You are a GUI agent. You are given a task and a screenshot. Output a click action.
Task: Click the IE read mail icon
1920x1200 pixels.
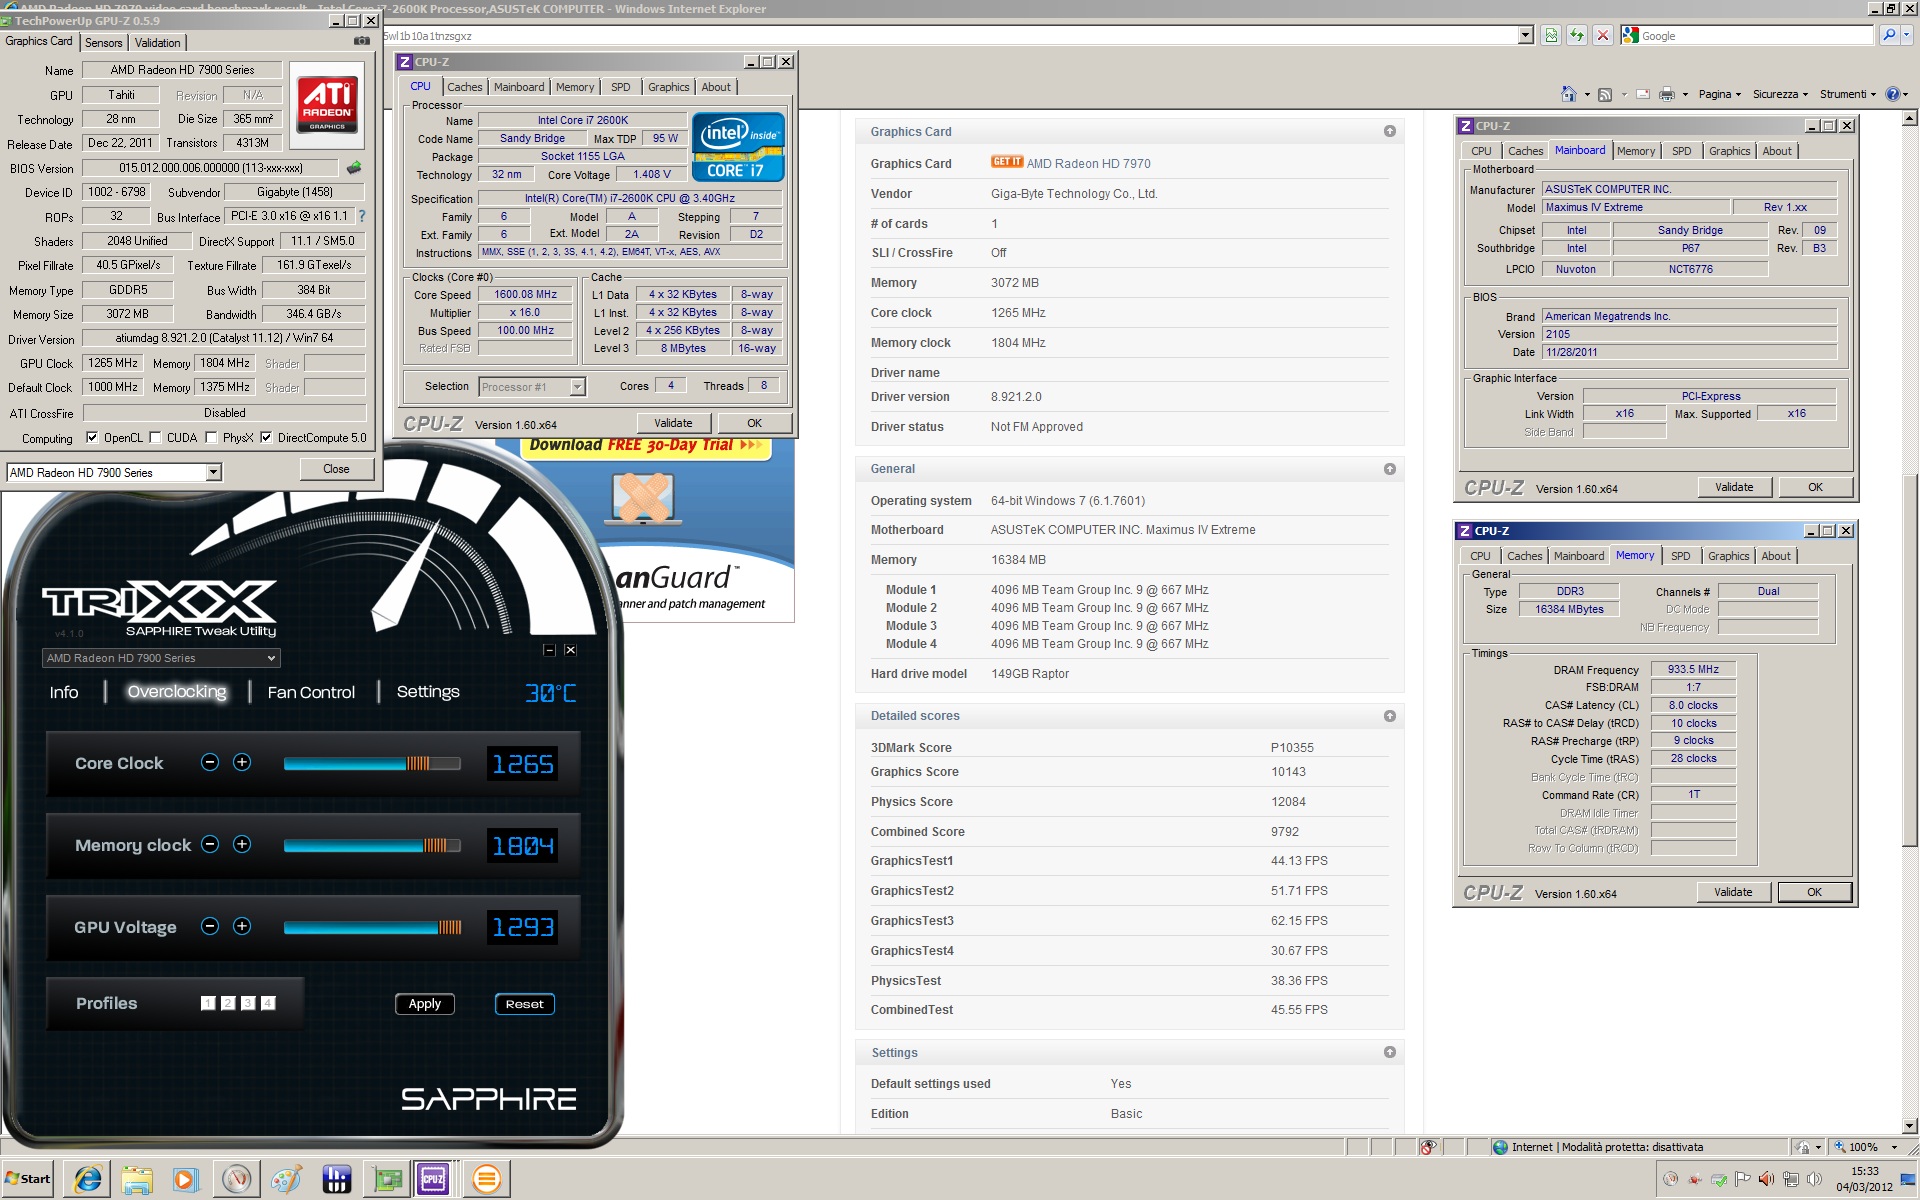1643,94
